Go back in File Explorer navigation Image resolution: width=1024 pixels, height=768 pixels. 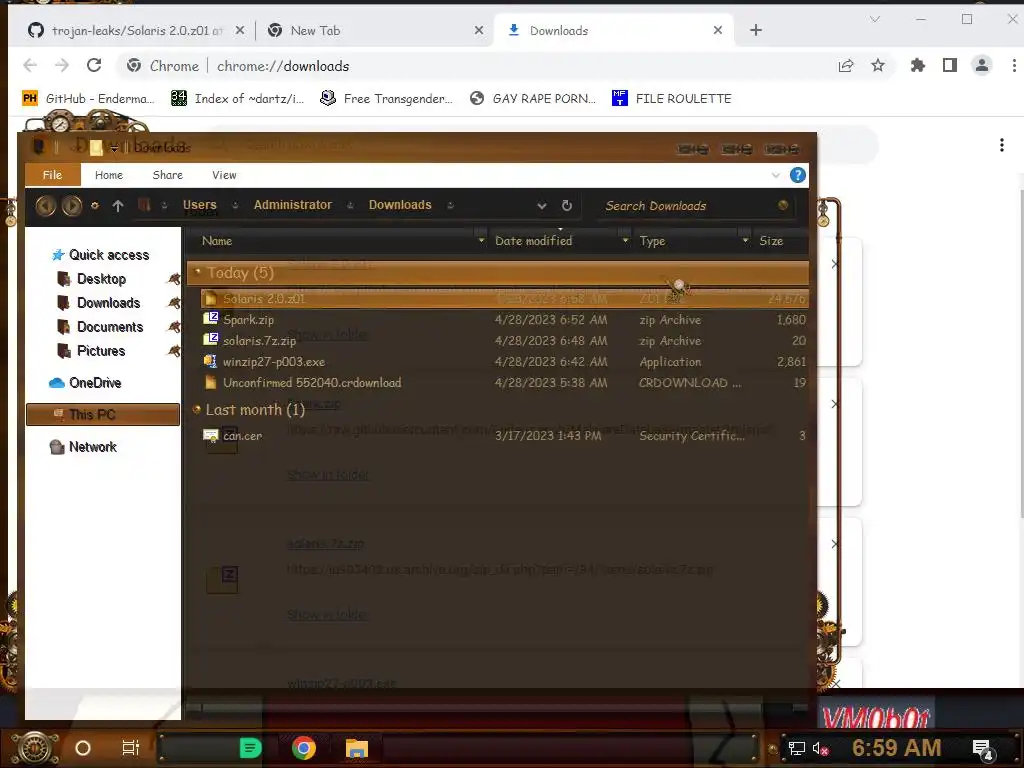coord(45,206)
